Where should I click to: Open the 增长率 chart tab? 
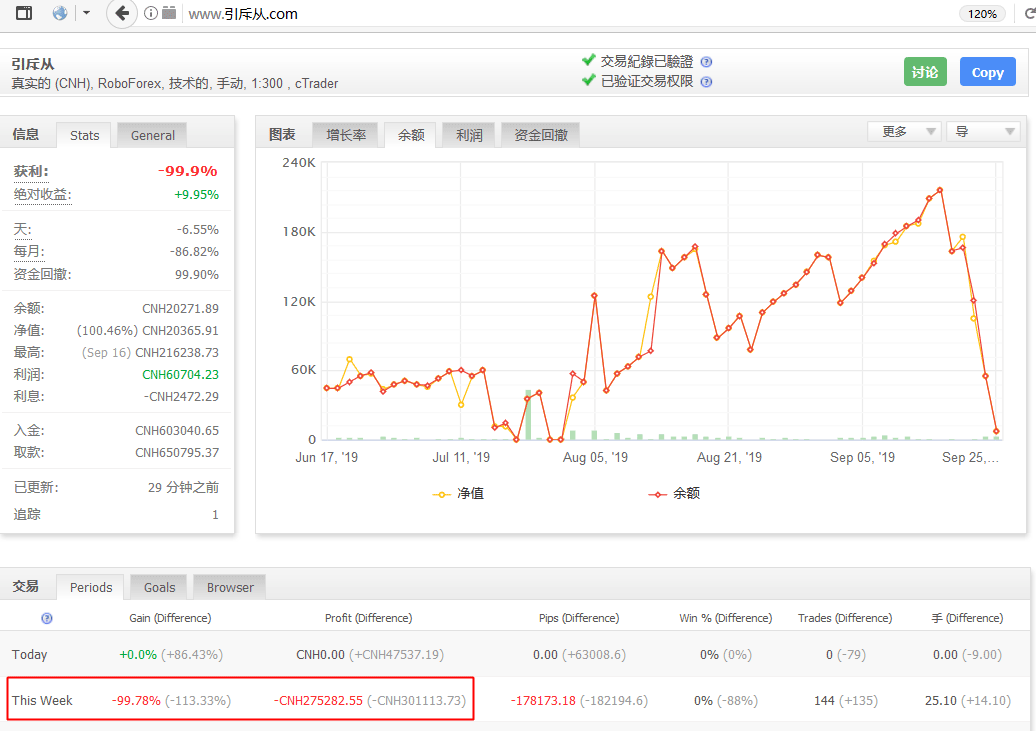pyautogui.click(x=346, y=135)
